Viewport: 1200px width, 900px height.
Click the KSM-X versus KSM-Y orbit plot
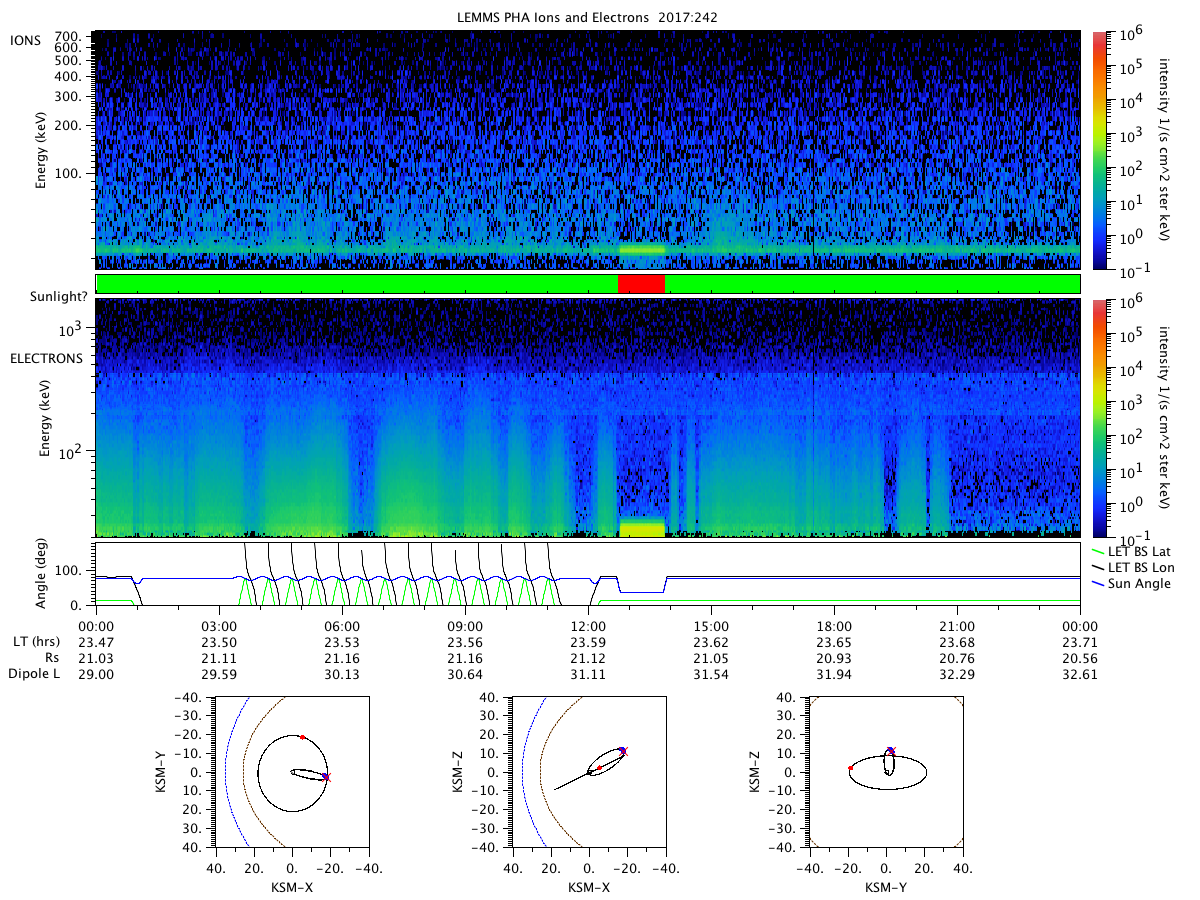[291, 772]
